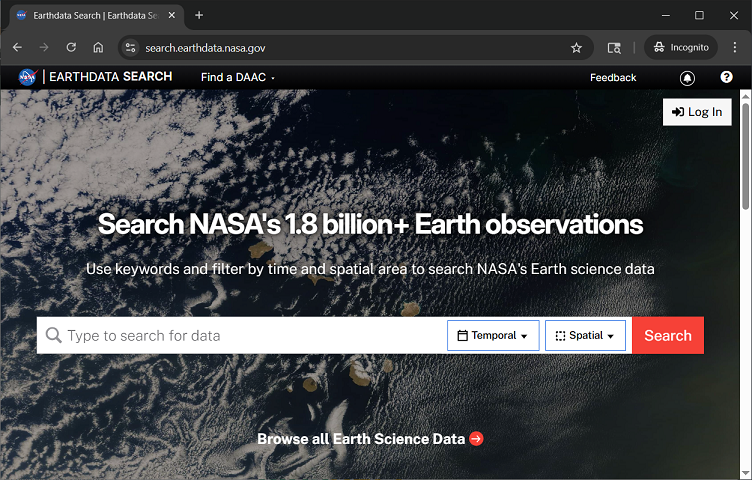The width and height of the screenshot is (752, 480).
Task: Click the scrollbar down arrow
Action: coord(745,475)
